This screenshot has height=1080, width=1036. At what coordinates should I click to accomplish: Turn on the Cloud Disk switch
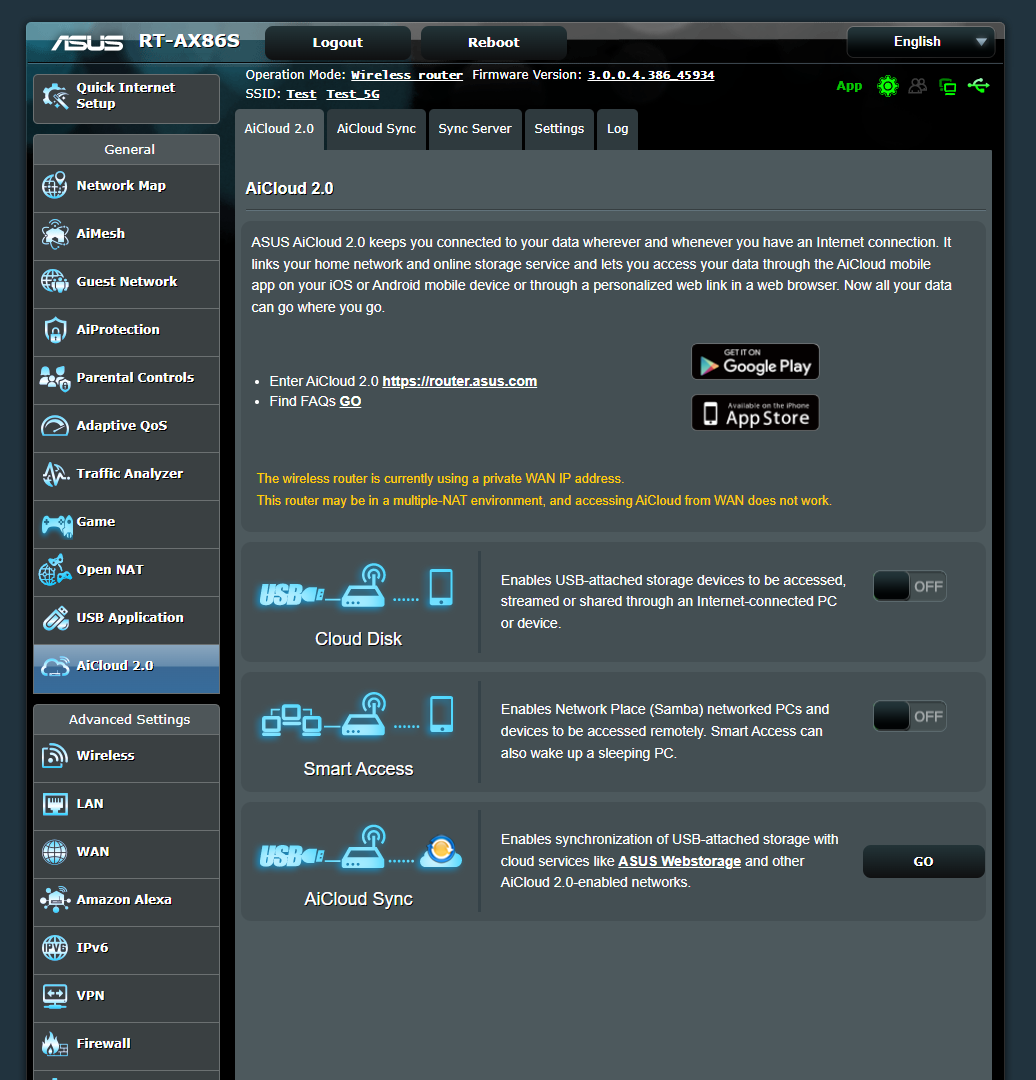tap(909, 586)
